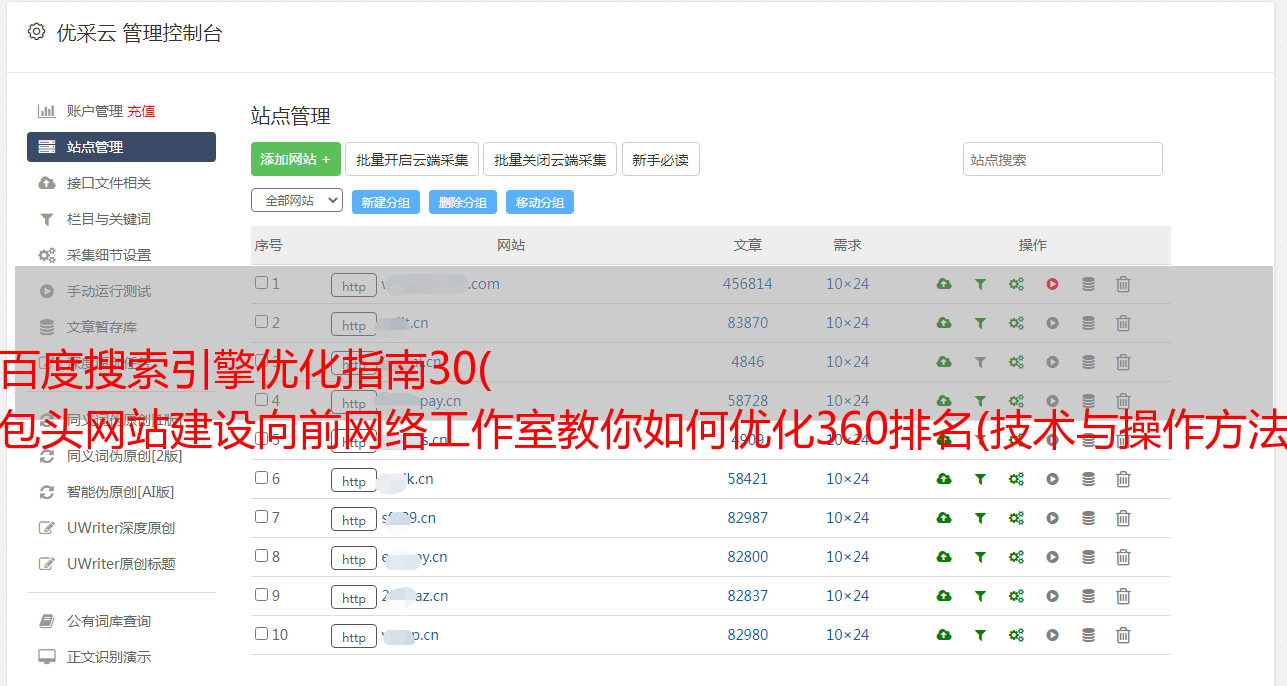Click the gears settings icon in row 83870
Image resolution: width=1287 pixels, height=686 pixels.
tap(1016, 323)
